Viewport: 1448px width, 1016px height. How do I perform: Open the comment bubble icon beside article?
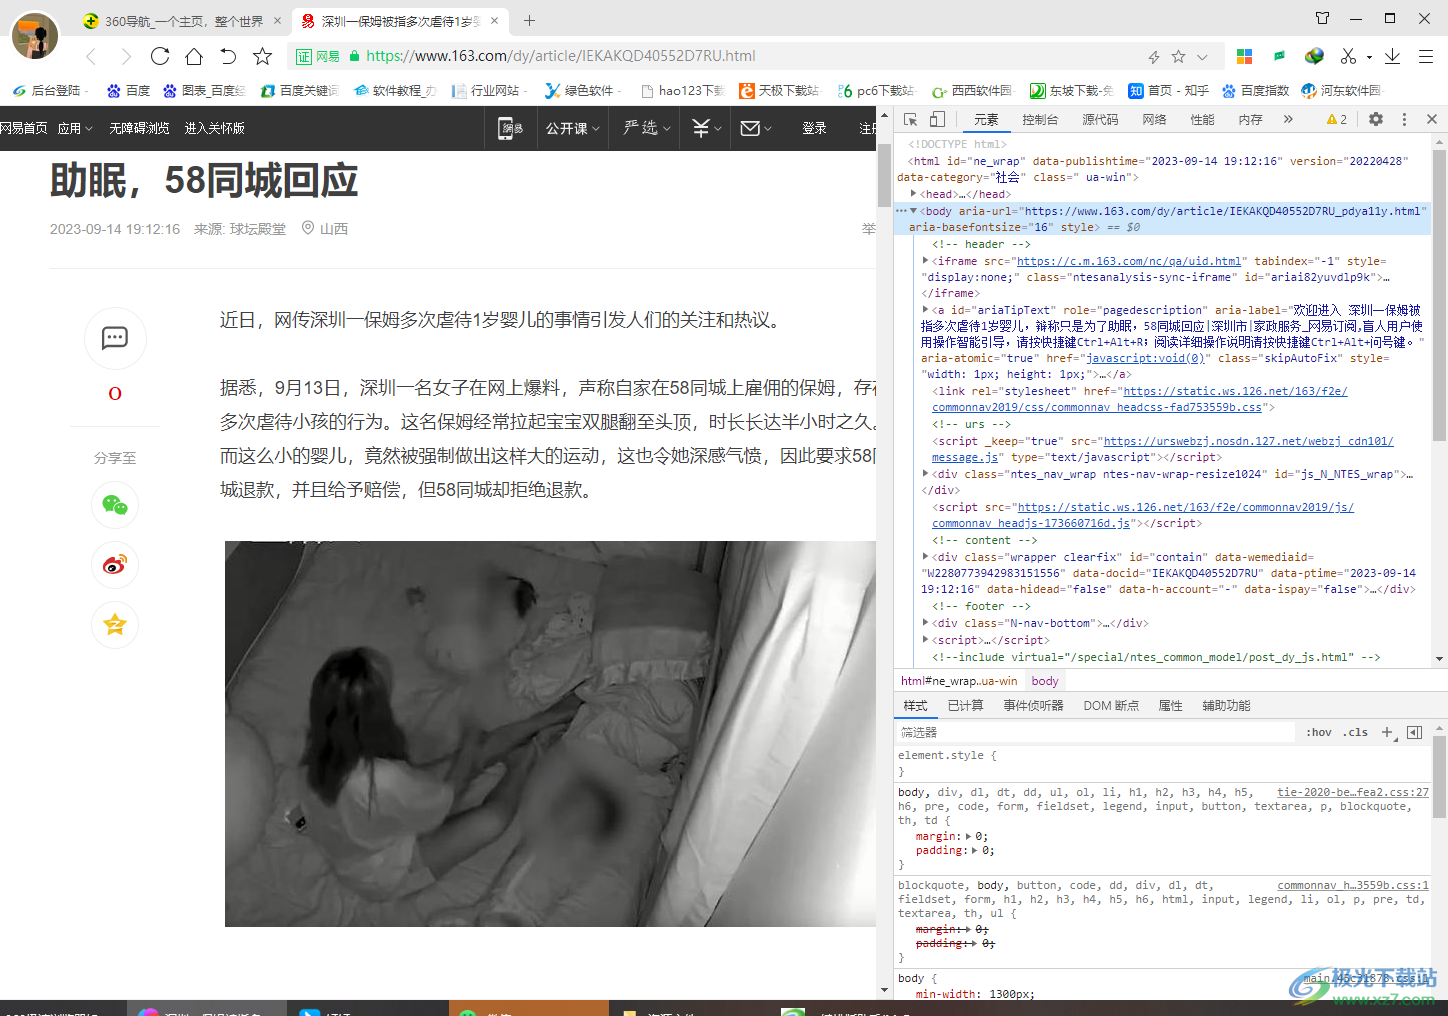[115, 338]
